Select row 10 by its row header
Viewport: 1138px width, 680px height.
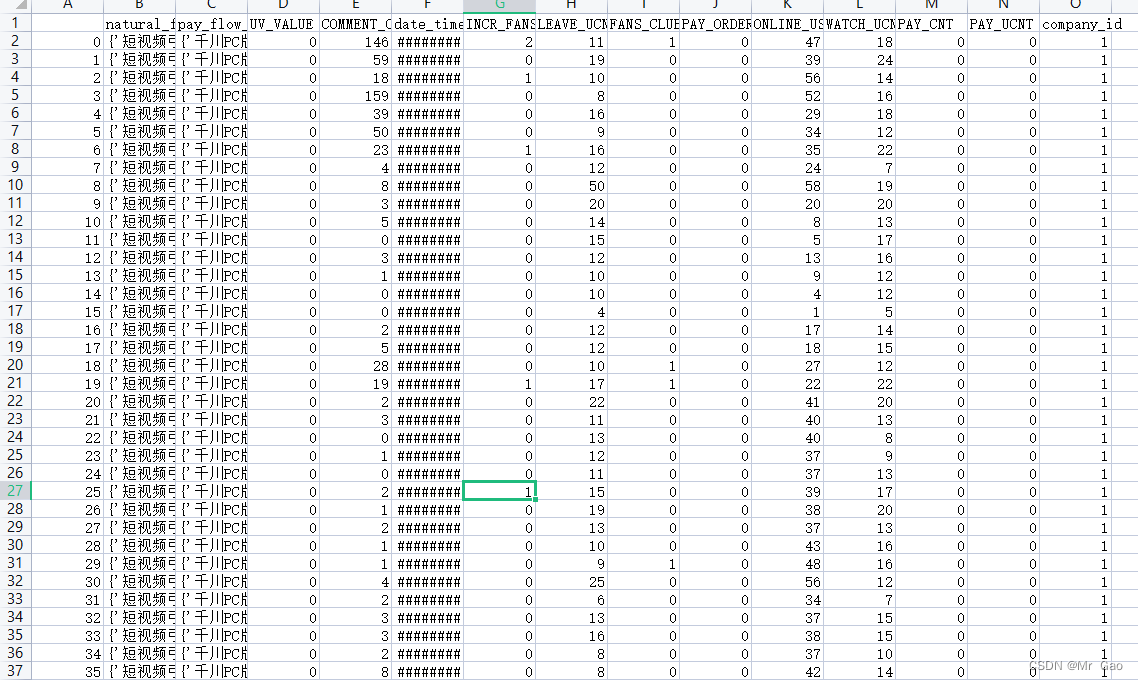pyautogui.click(x=15, y=185)
